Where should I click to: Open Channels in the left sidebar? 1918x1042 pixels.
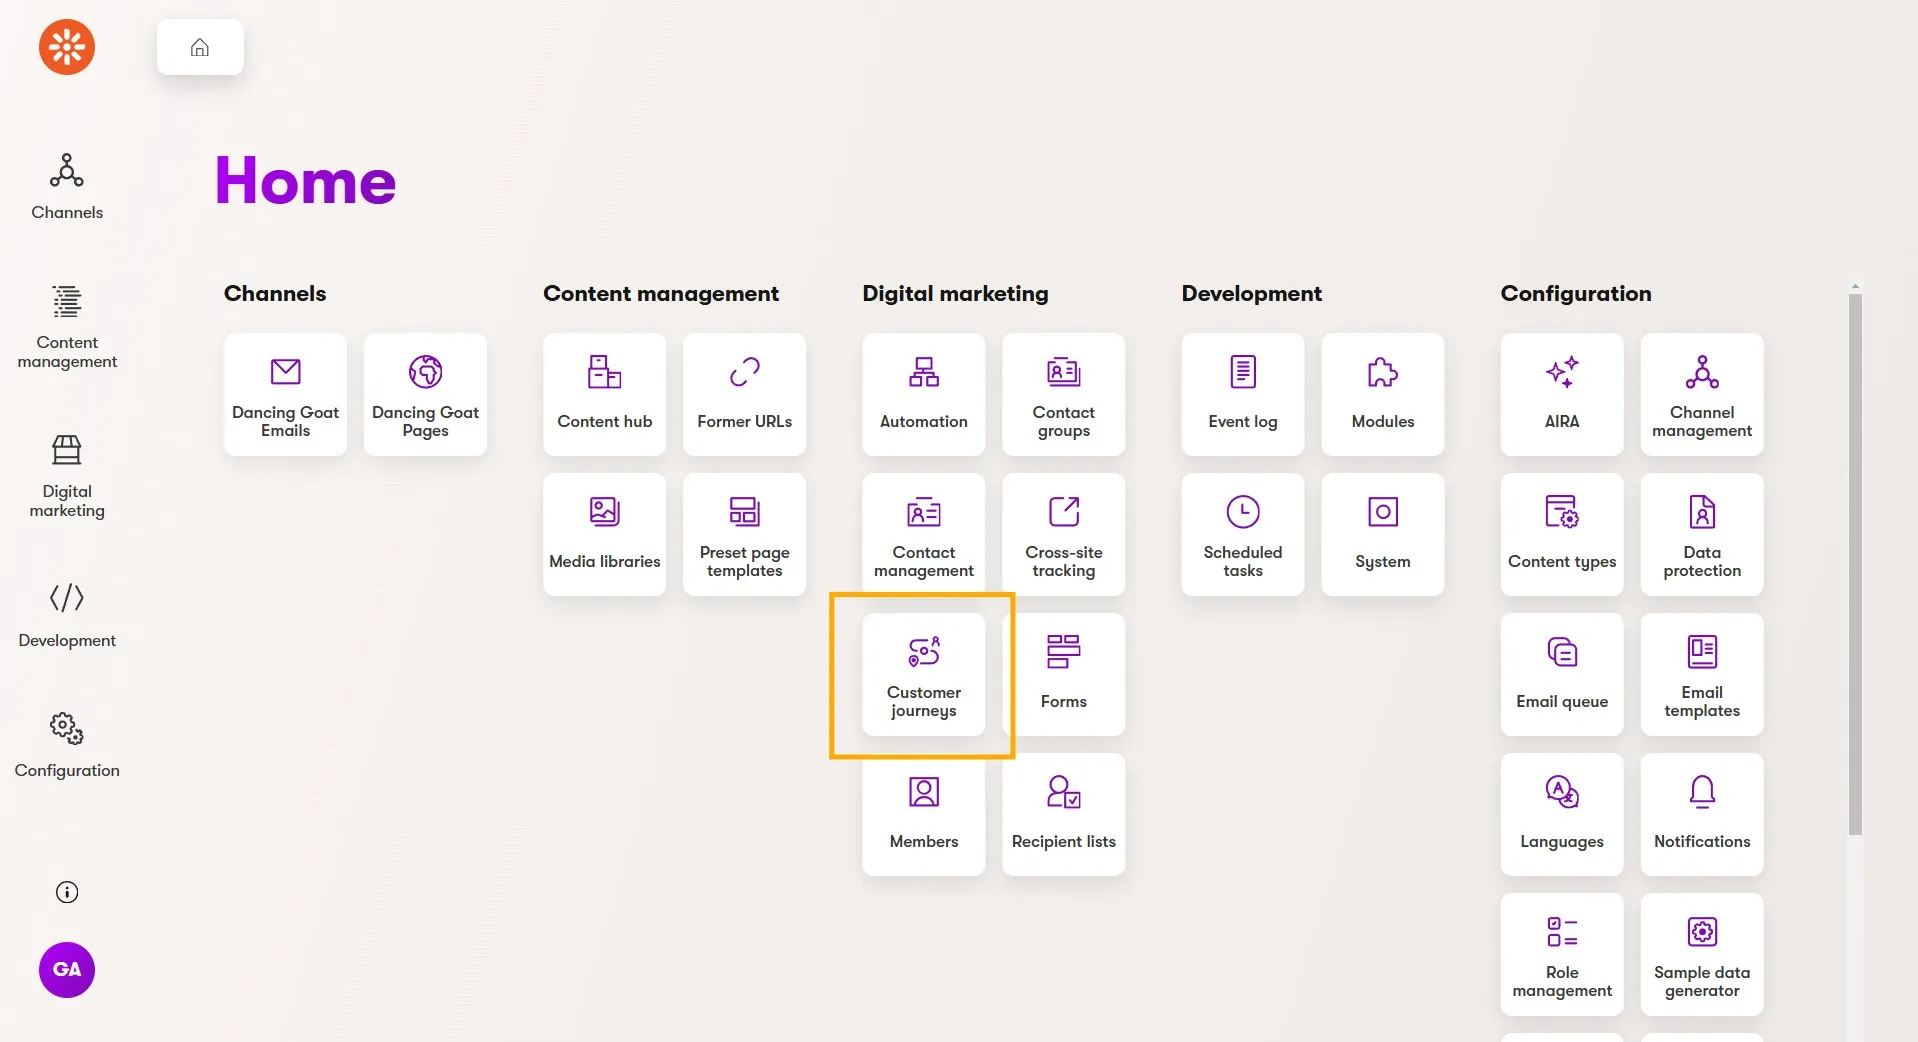[67, 187]
